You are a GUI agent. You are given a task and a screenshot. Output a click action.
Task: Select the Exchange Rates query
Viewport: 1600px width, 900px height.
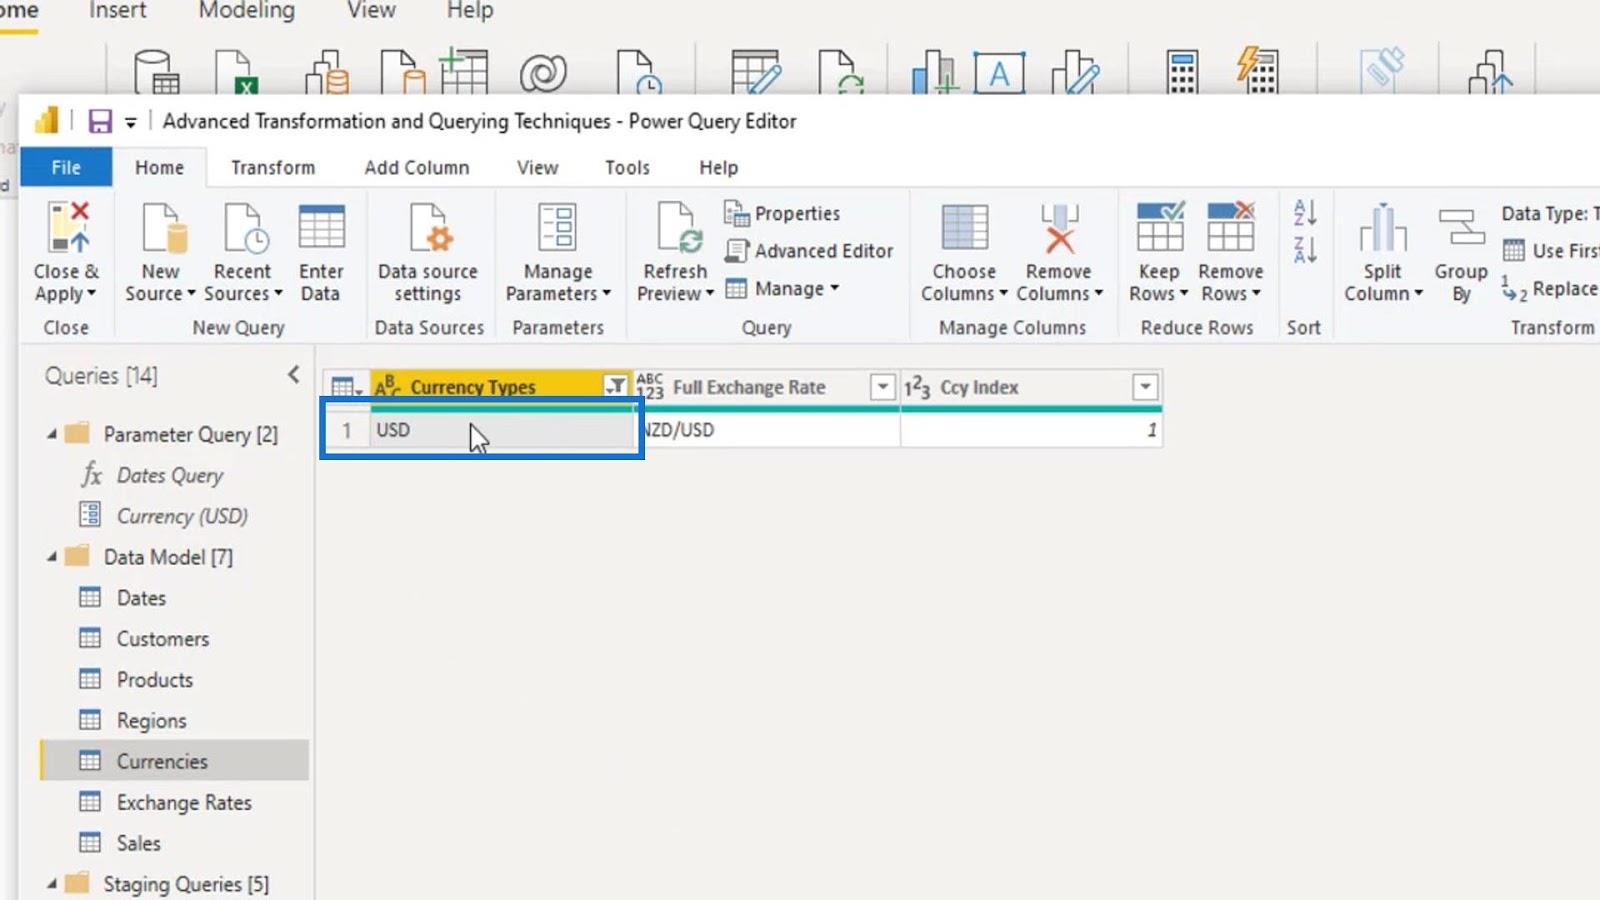(184, 802)
